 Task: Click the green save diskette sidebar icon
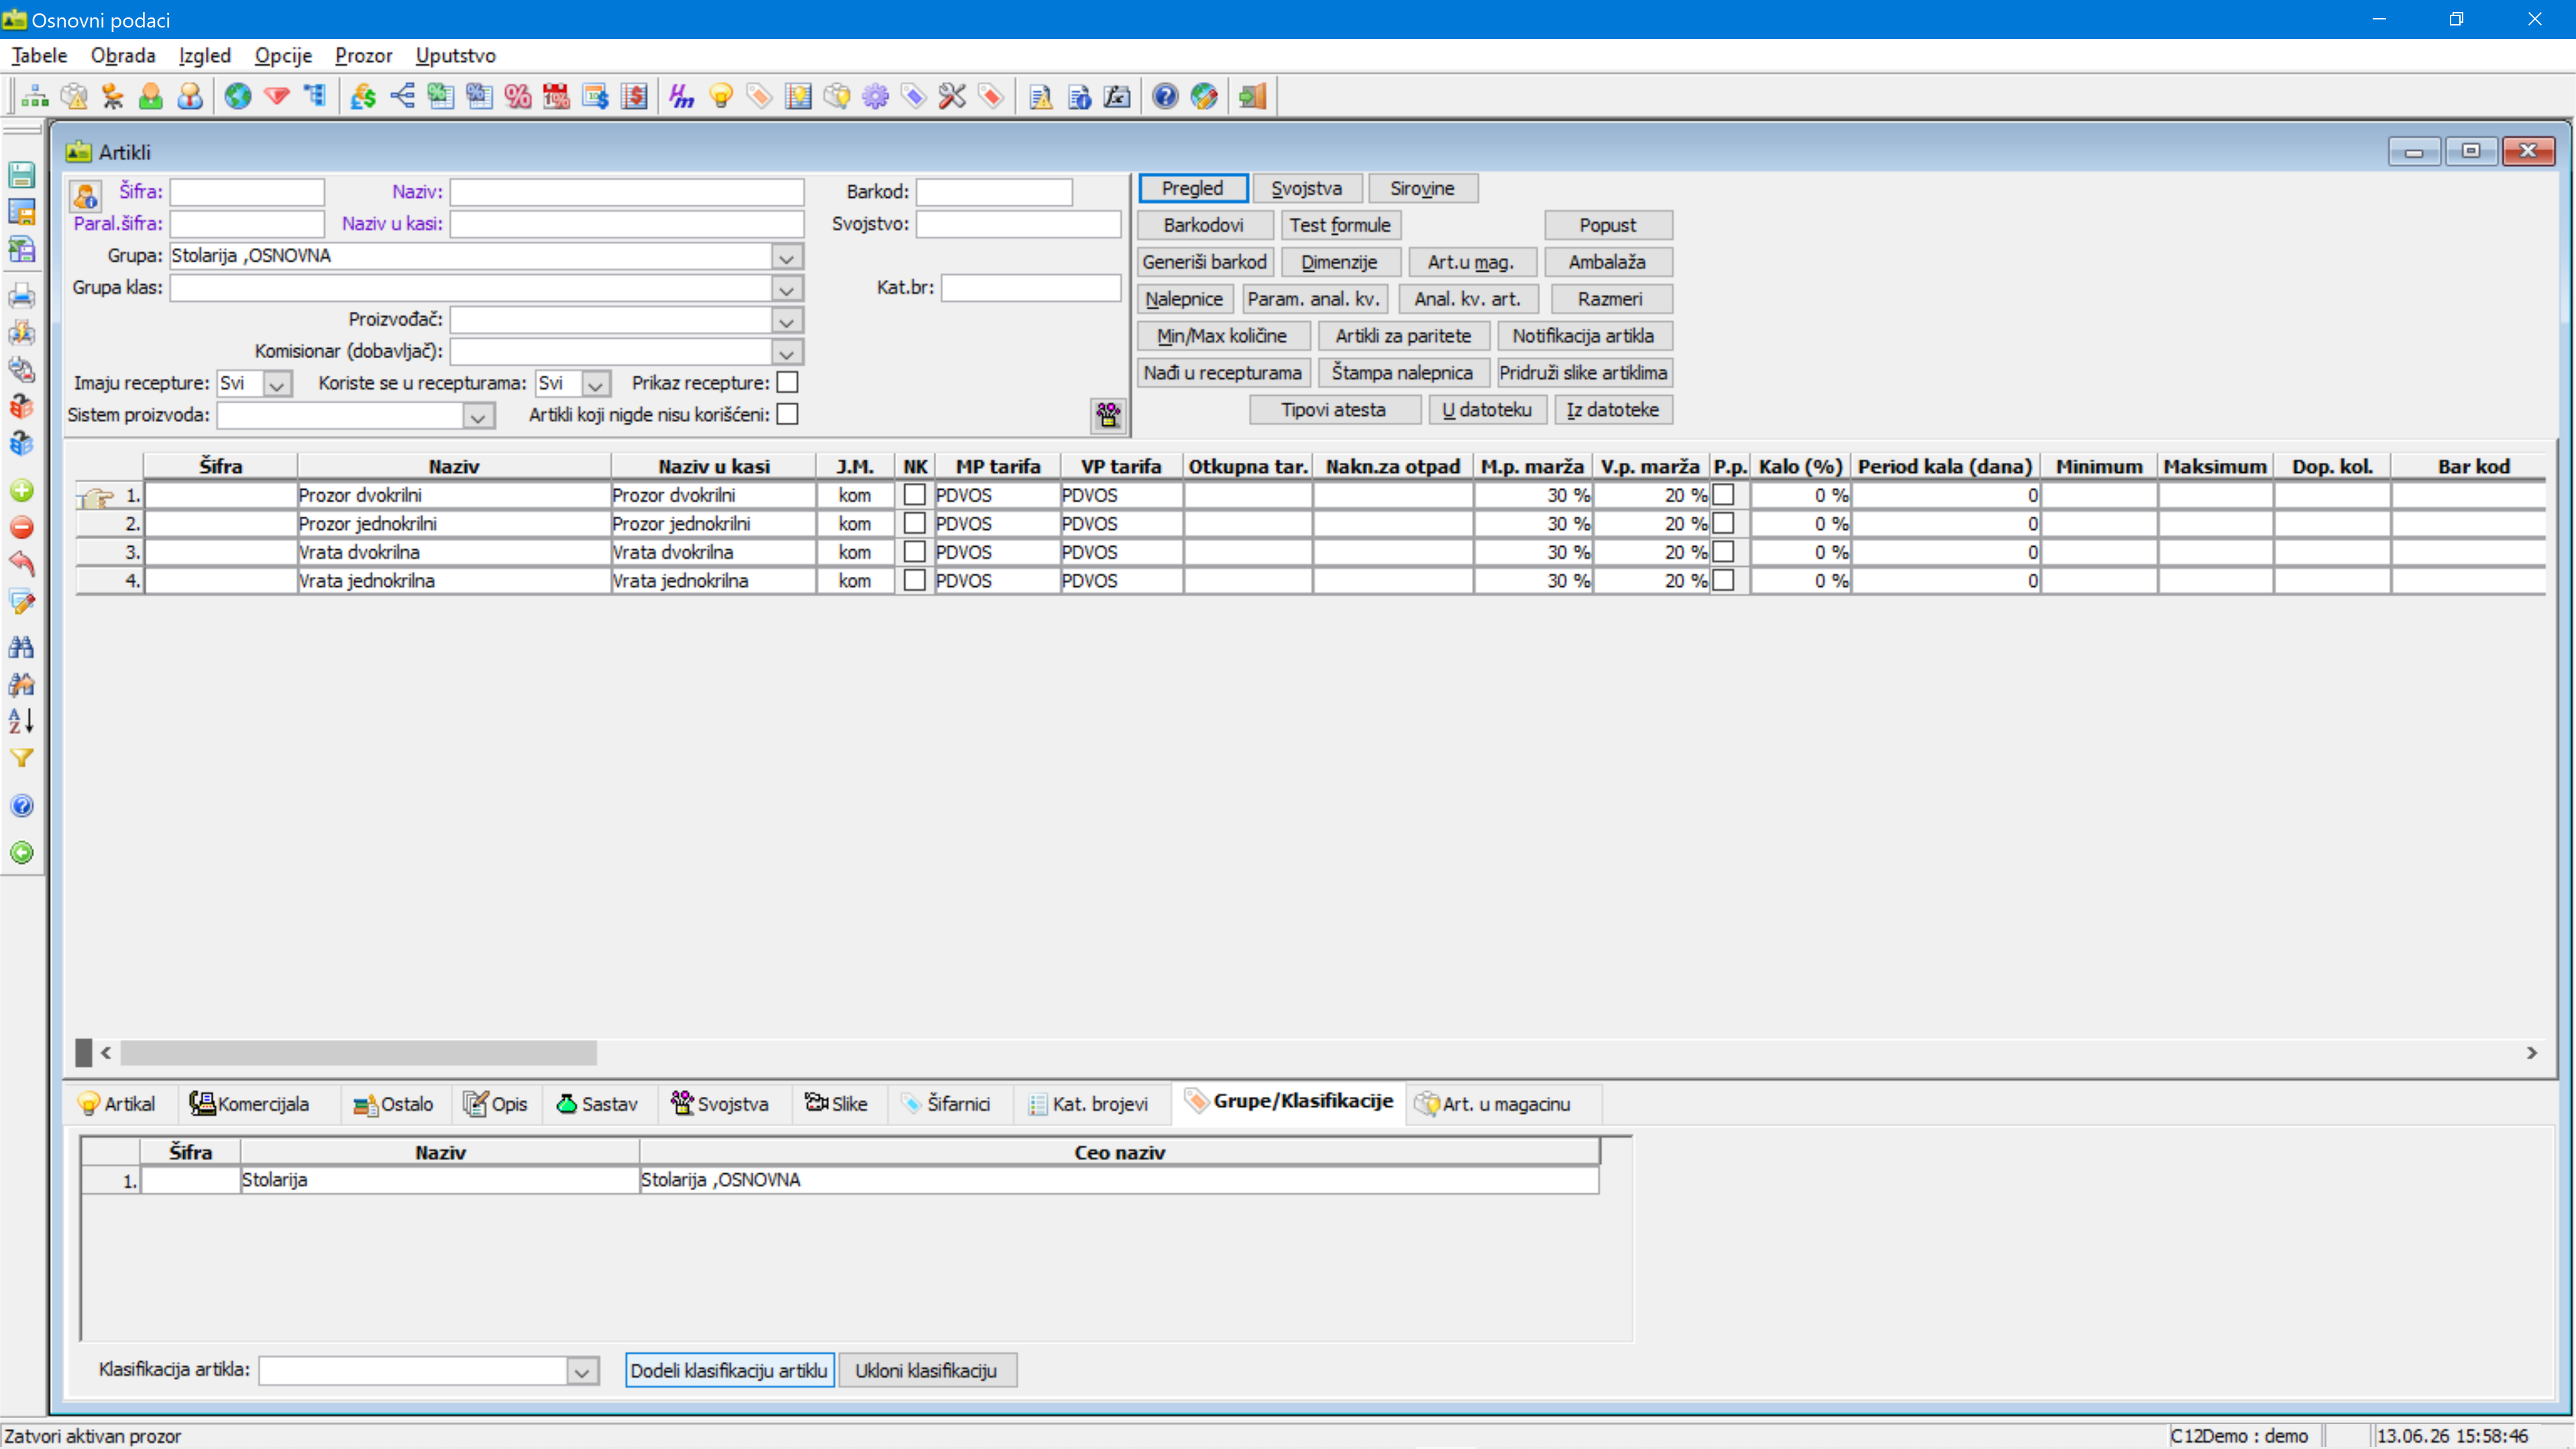tap(21, 174)
